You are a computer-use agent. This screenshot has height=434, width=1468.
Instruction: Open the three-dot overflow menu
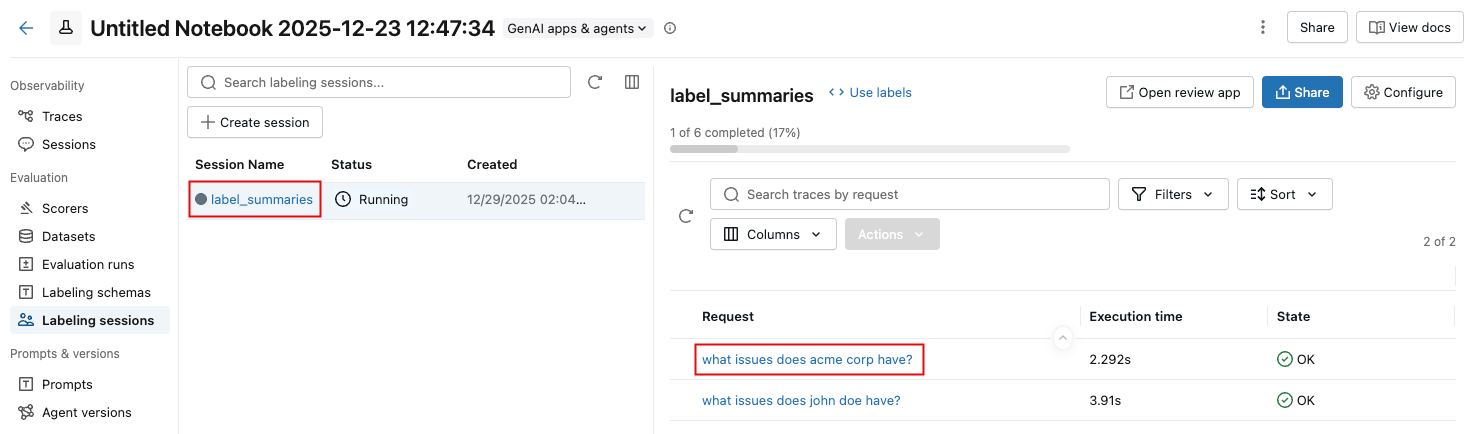click(x=1263, y=28)
